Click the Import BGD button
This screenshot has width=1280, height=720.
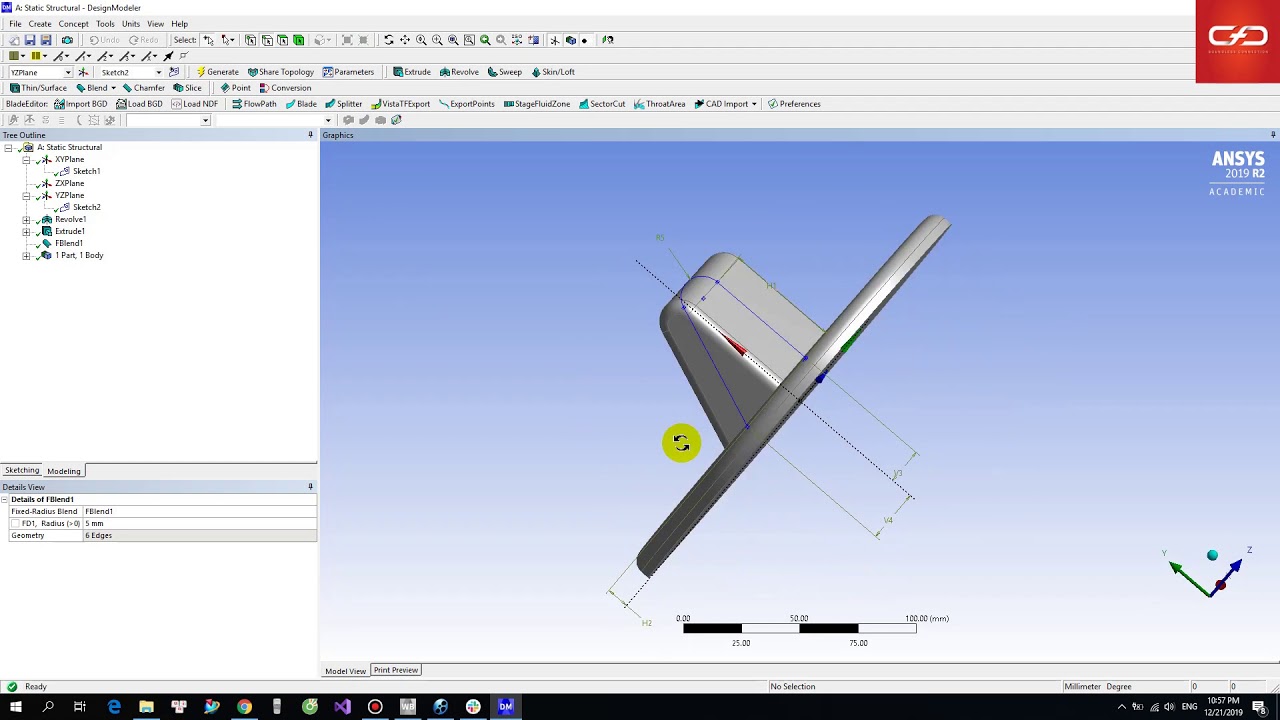coord(80,104)
